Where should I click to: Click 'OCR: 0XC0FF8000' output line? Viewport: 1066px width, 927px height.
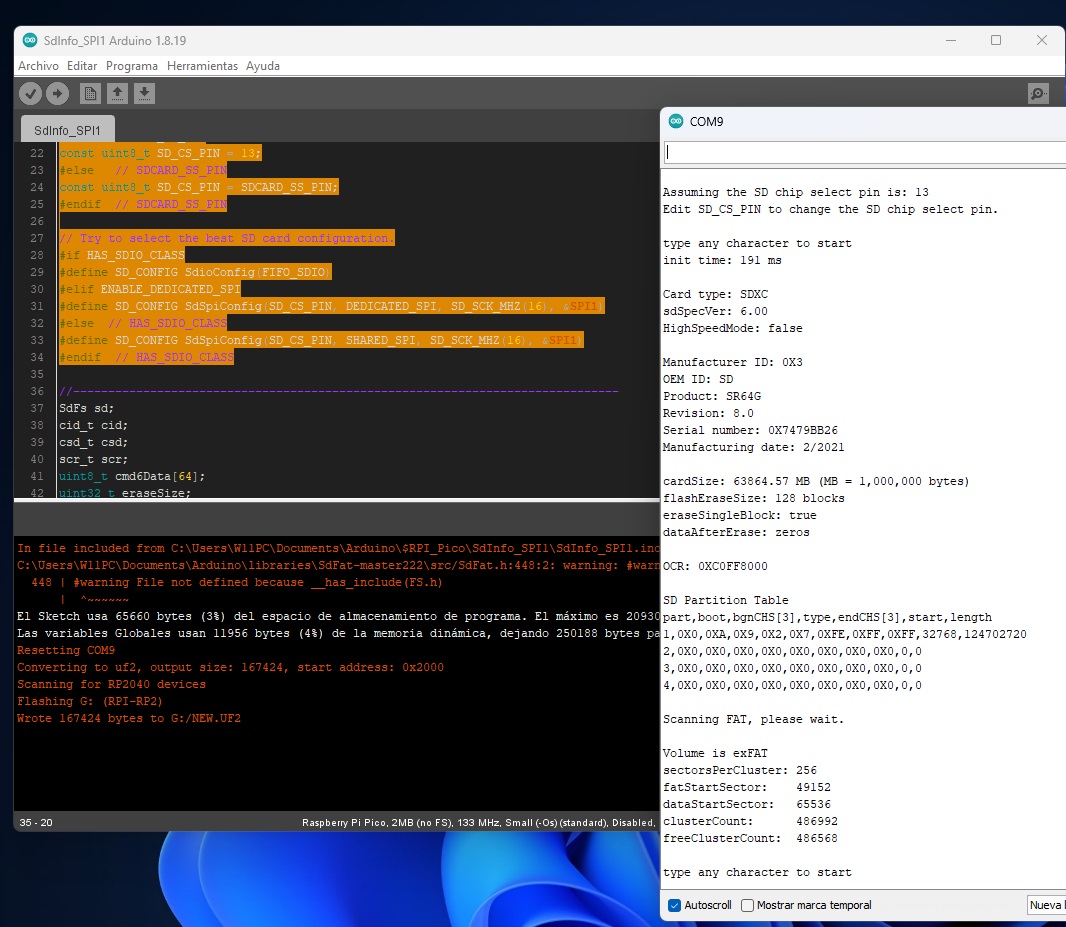715,566
